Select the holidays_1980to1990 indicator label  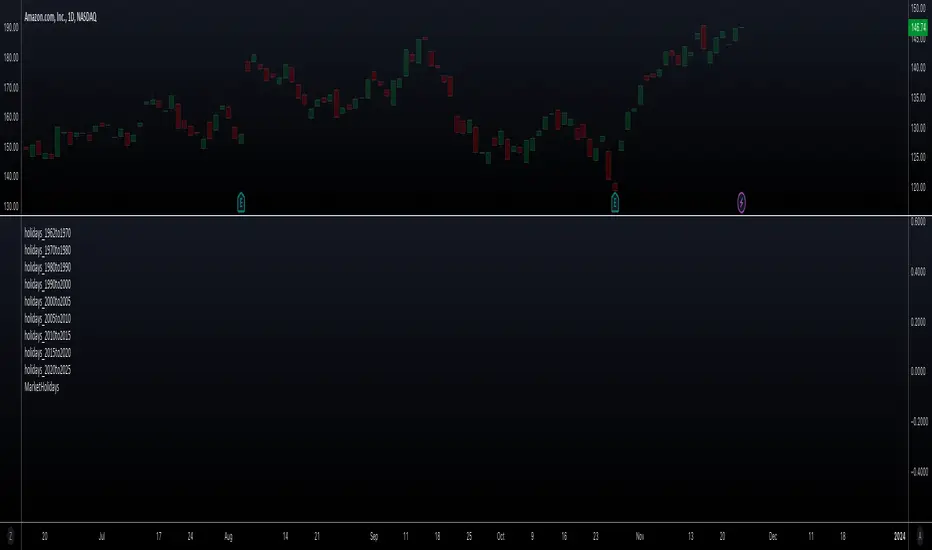pos(48,268)
